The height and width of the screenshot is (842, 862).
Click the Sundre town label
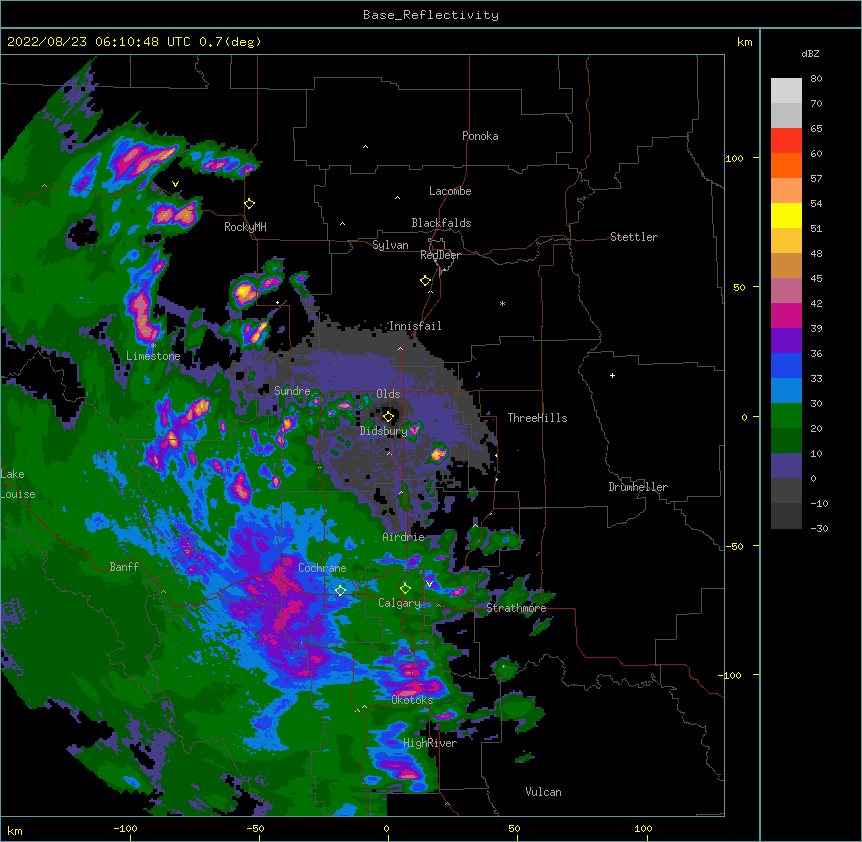click(x=292, y=391)
